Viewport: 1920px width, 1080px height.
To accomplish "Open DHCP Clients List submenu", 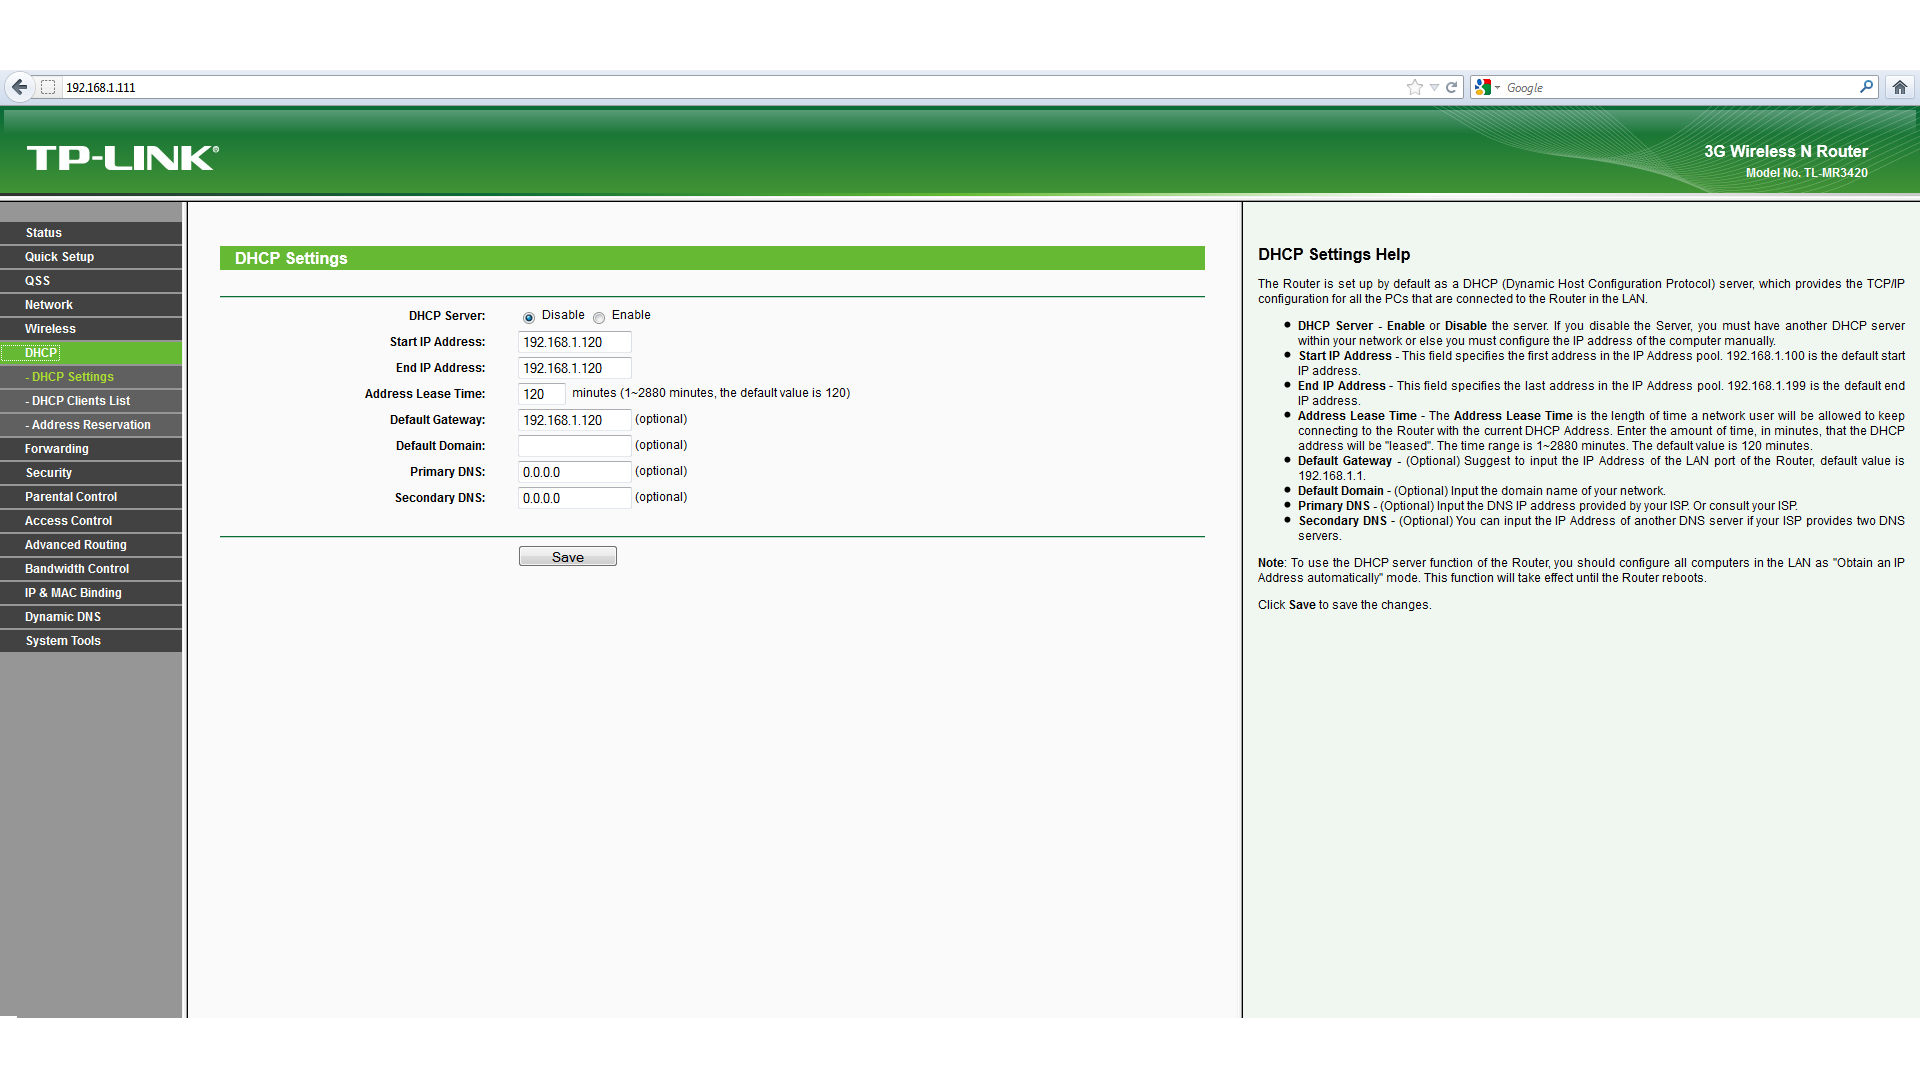I will [x=80, y=401].
